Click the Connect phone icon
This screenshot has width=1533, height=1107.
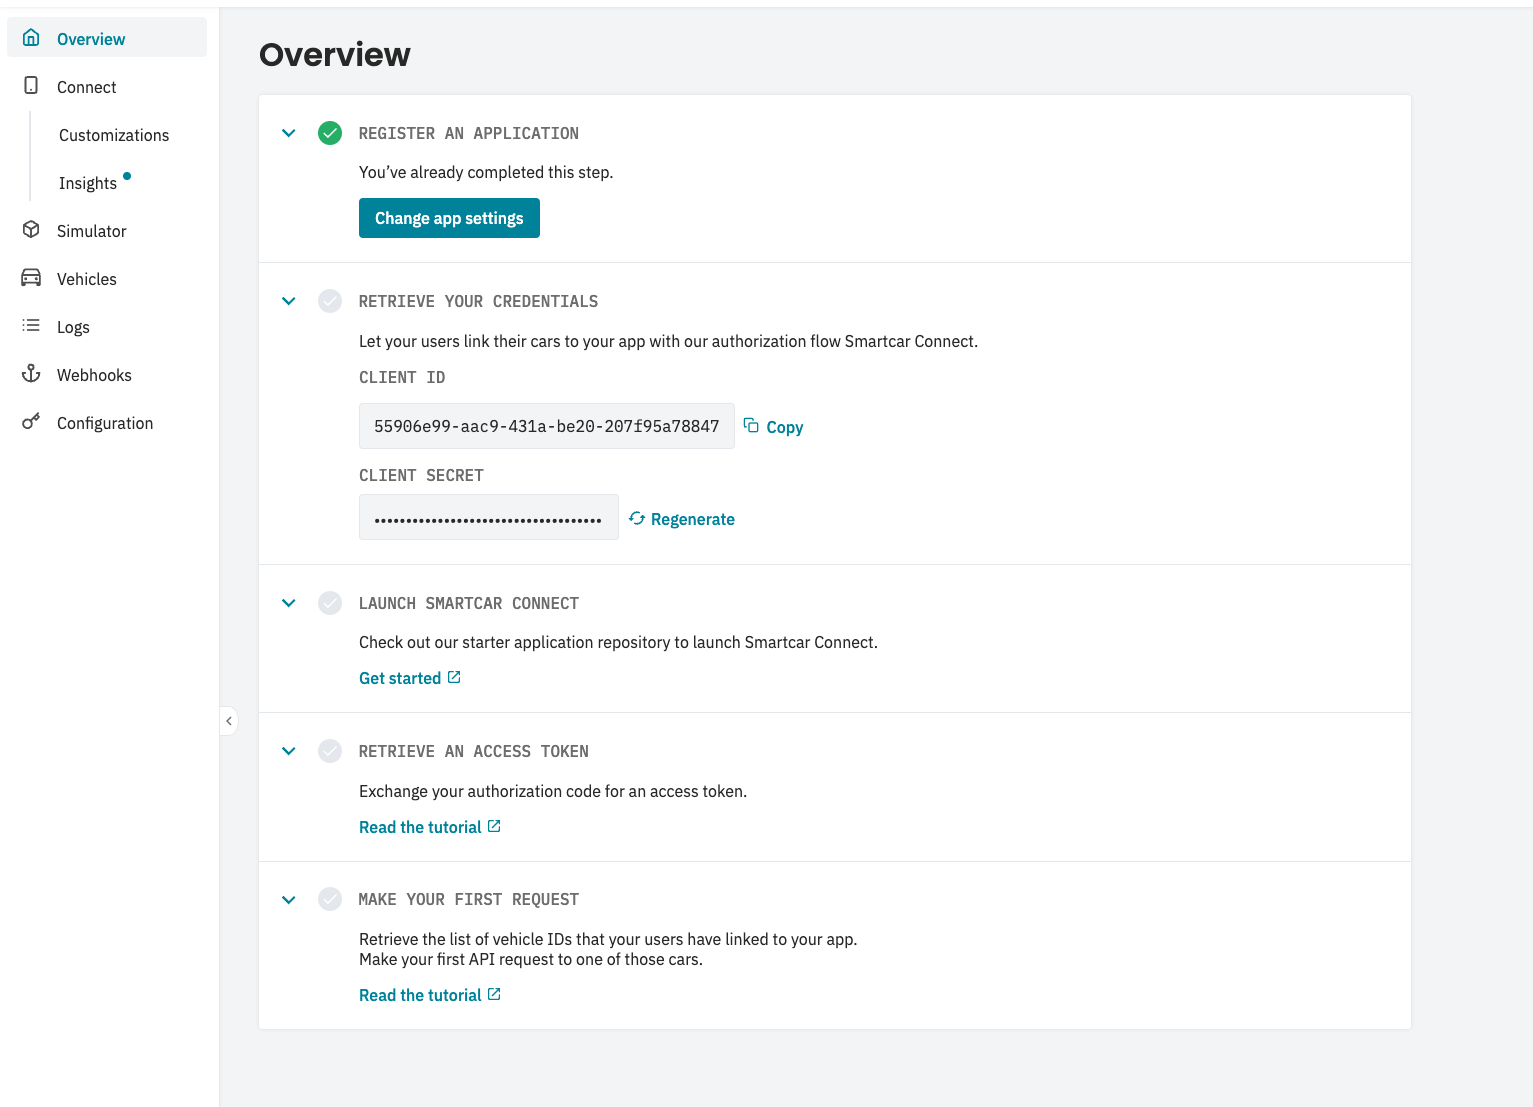click(x=31, y=86)
